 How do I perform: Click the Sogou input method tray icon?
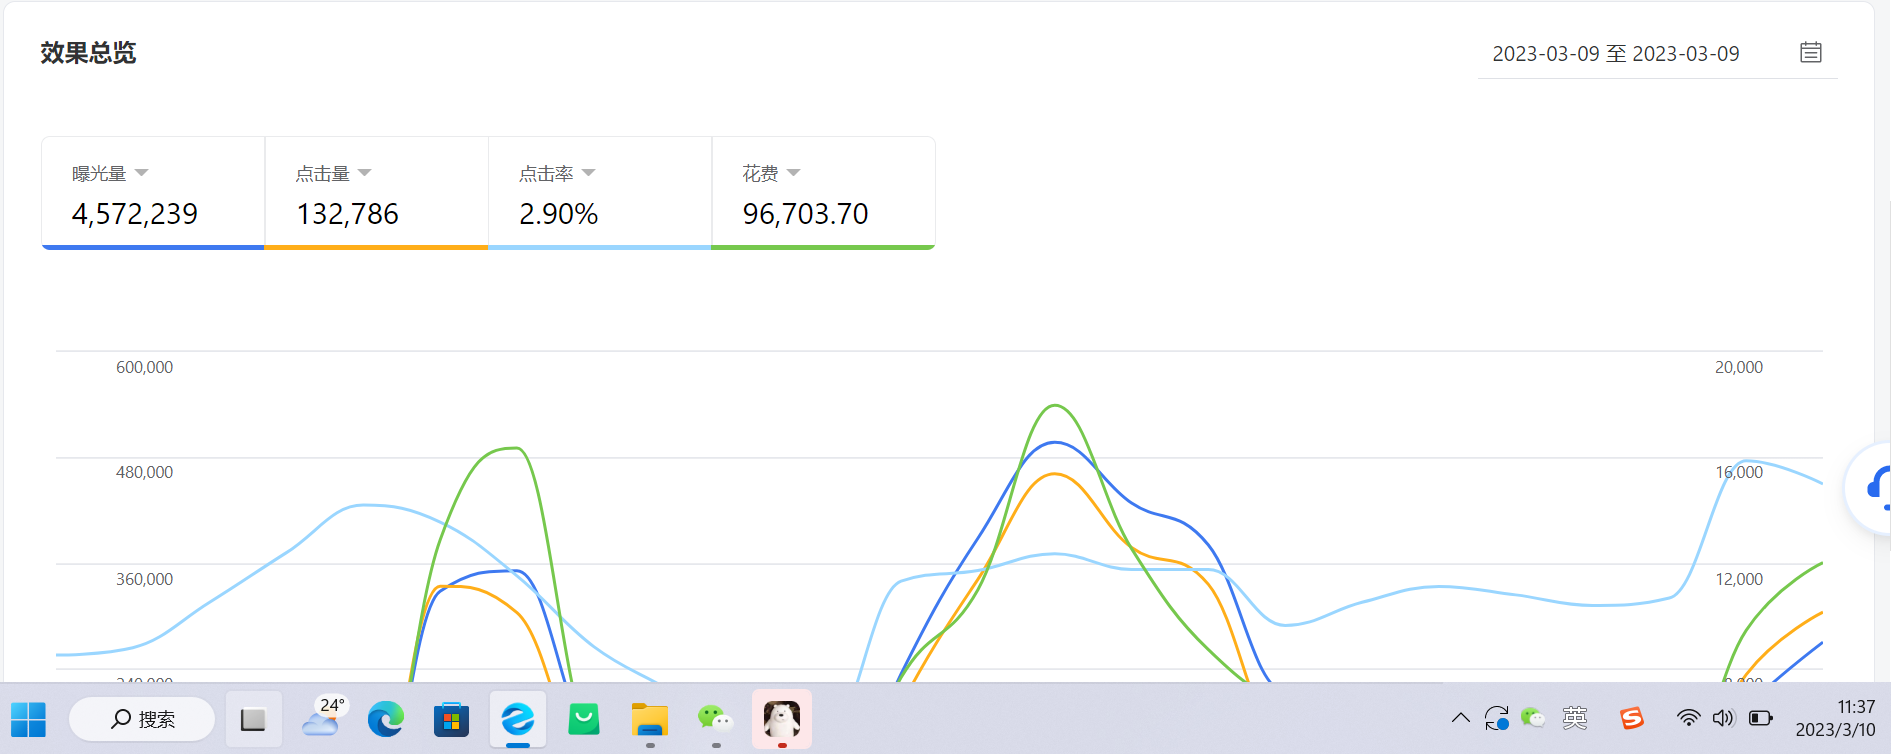coord(1632,718)
